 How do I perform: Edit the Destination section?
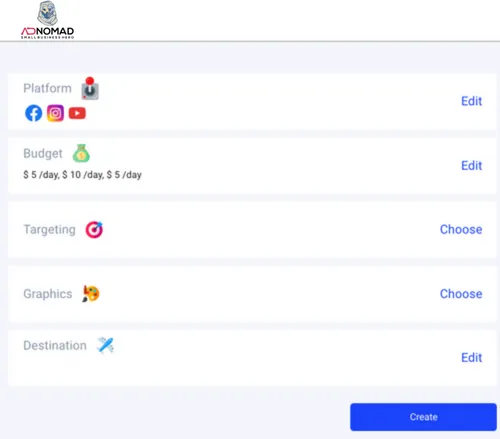coord(472,358)
